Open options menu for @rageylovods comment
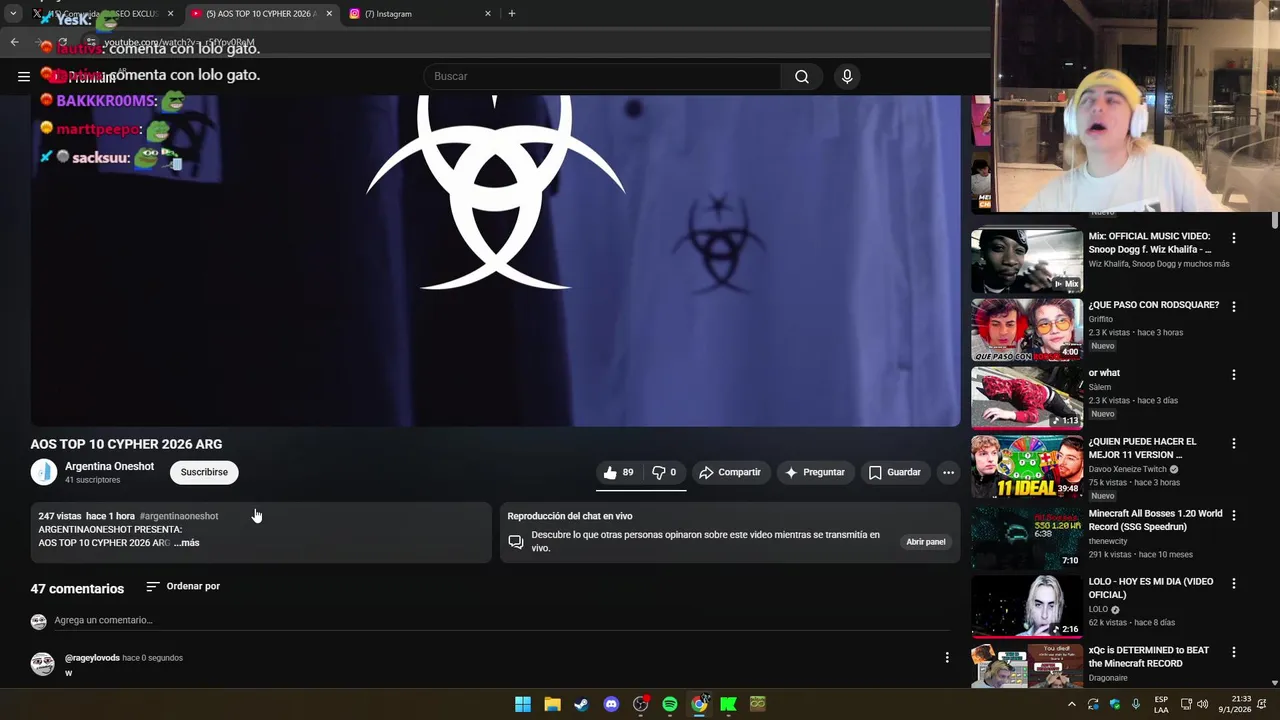This screenshot has height=720, width=1280. (947, 657)
